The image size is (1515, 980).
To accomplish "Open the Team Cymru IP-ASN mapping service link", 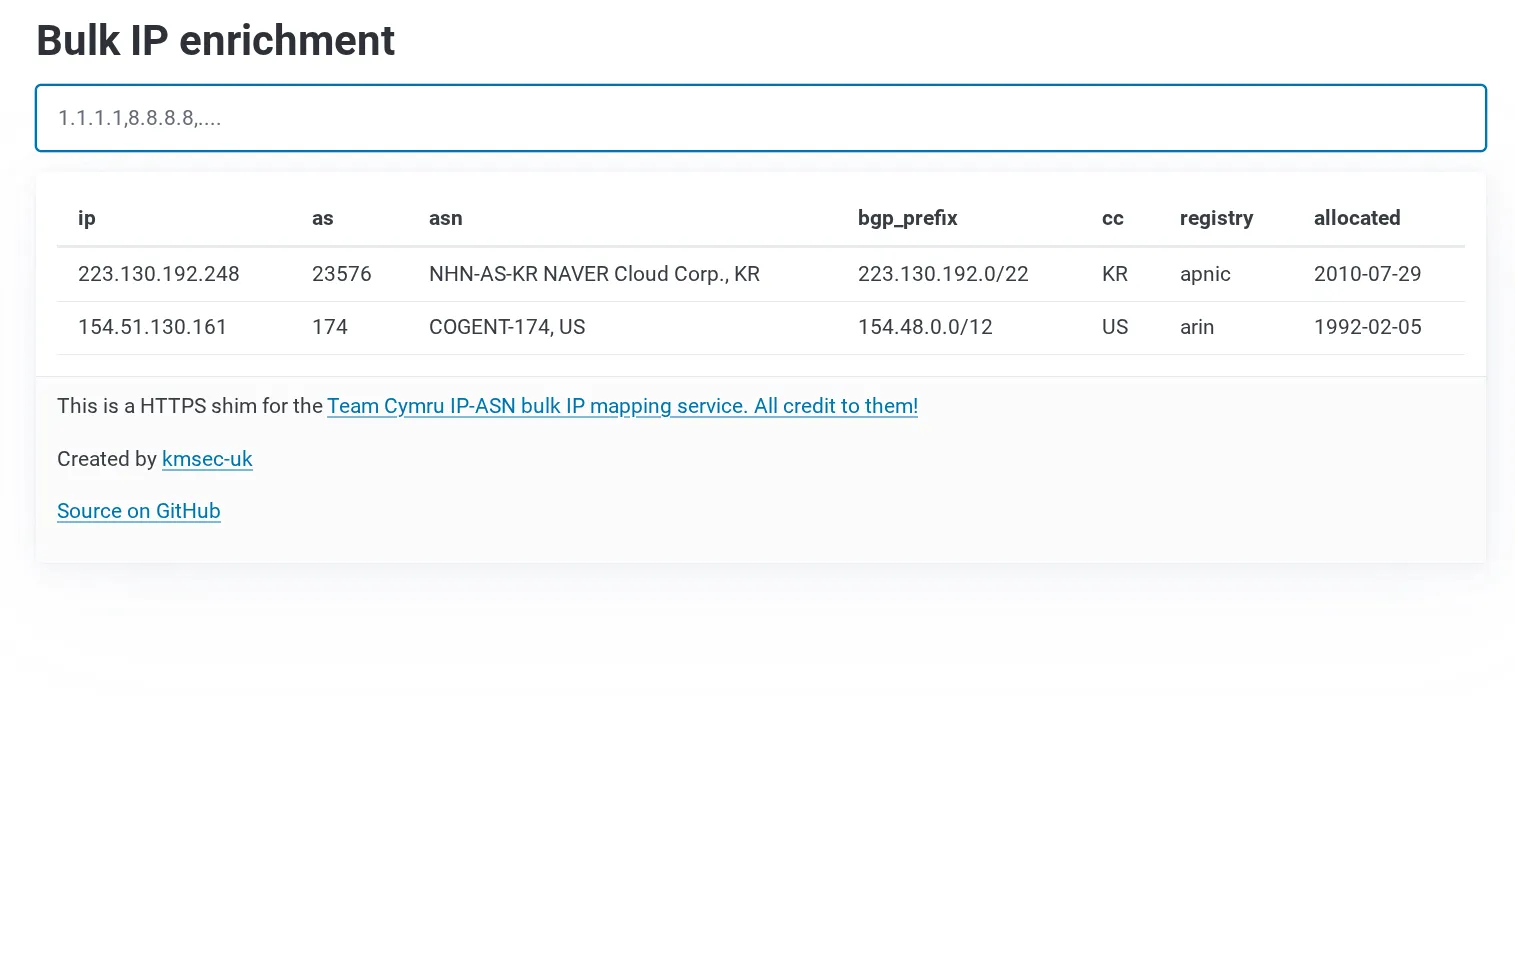I will [x=621, y=406].
